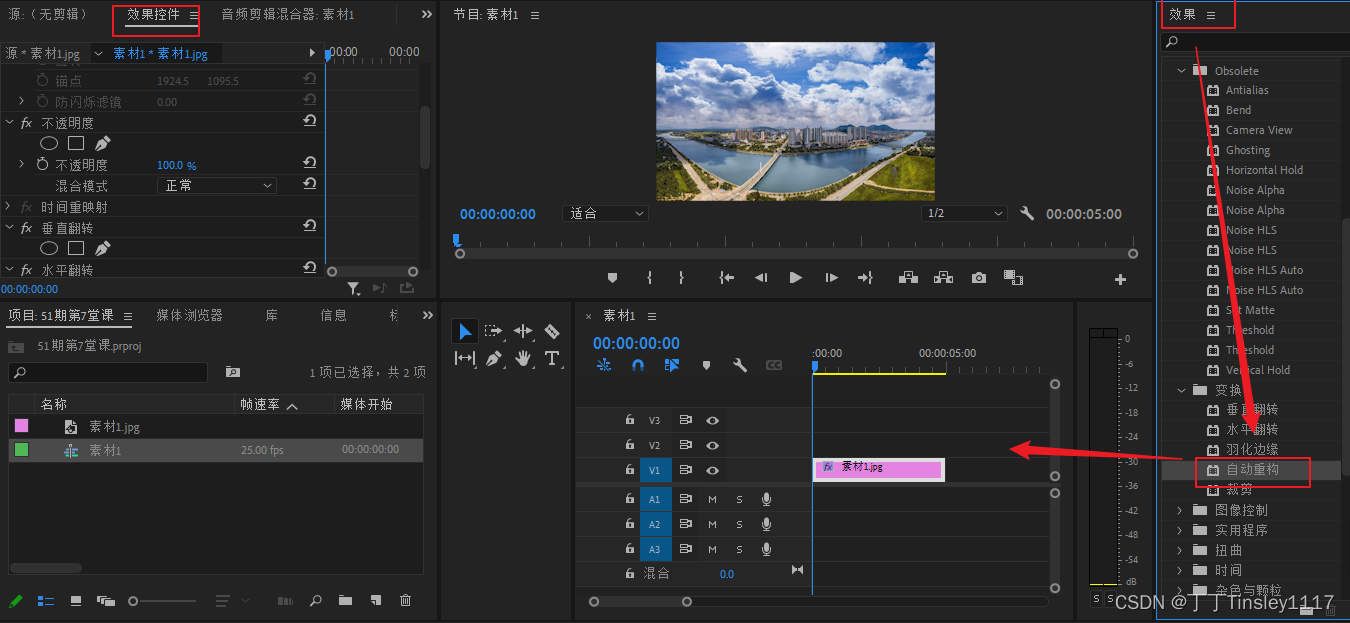
Task: Open the 混合模式 dropdown showing 正常
Action: [x=217, y=185]
